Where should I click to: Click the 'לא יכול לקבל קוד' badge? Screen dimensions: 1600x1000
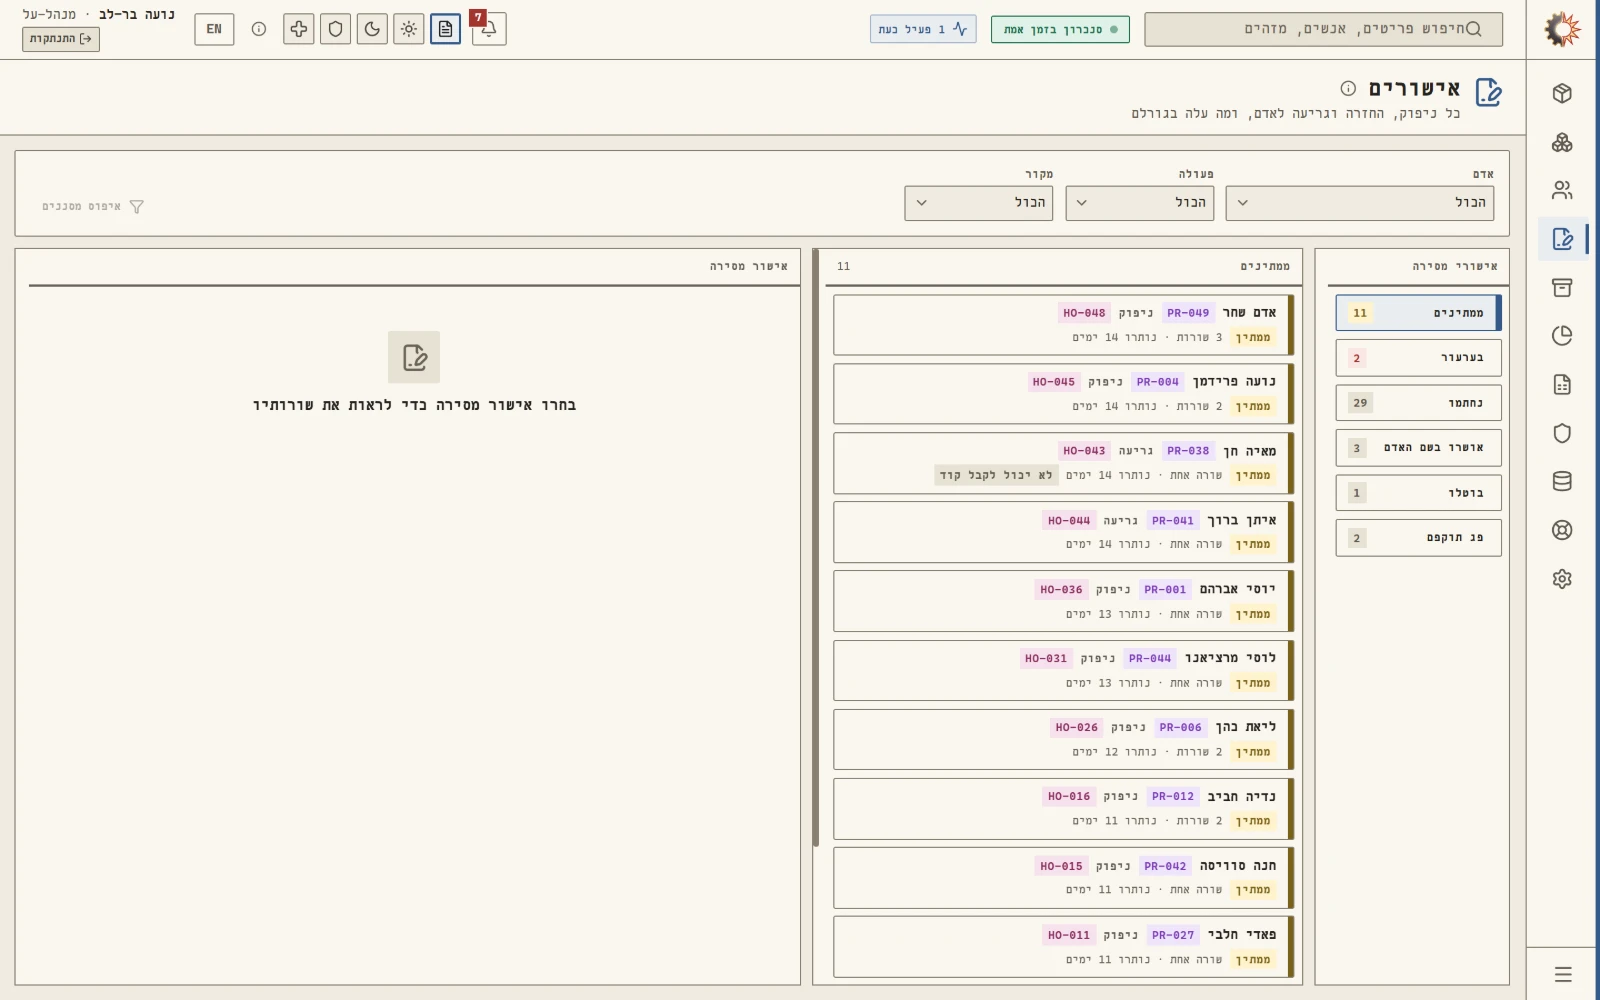point(996,476)
